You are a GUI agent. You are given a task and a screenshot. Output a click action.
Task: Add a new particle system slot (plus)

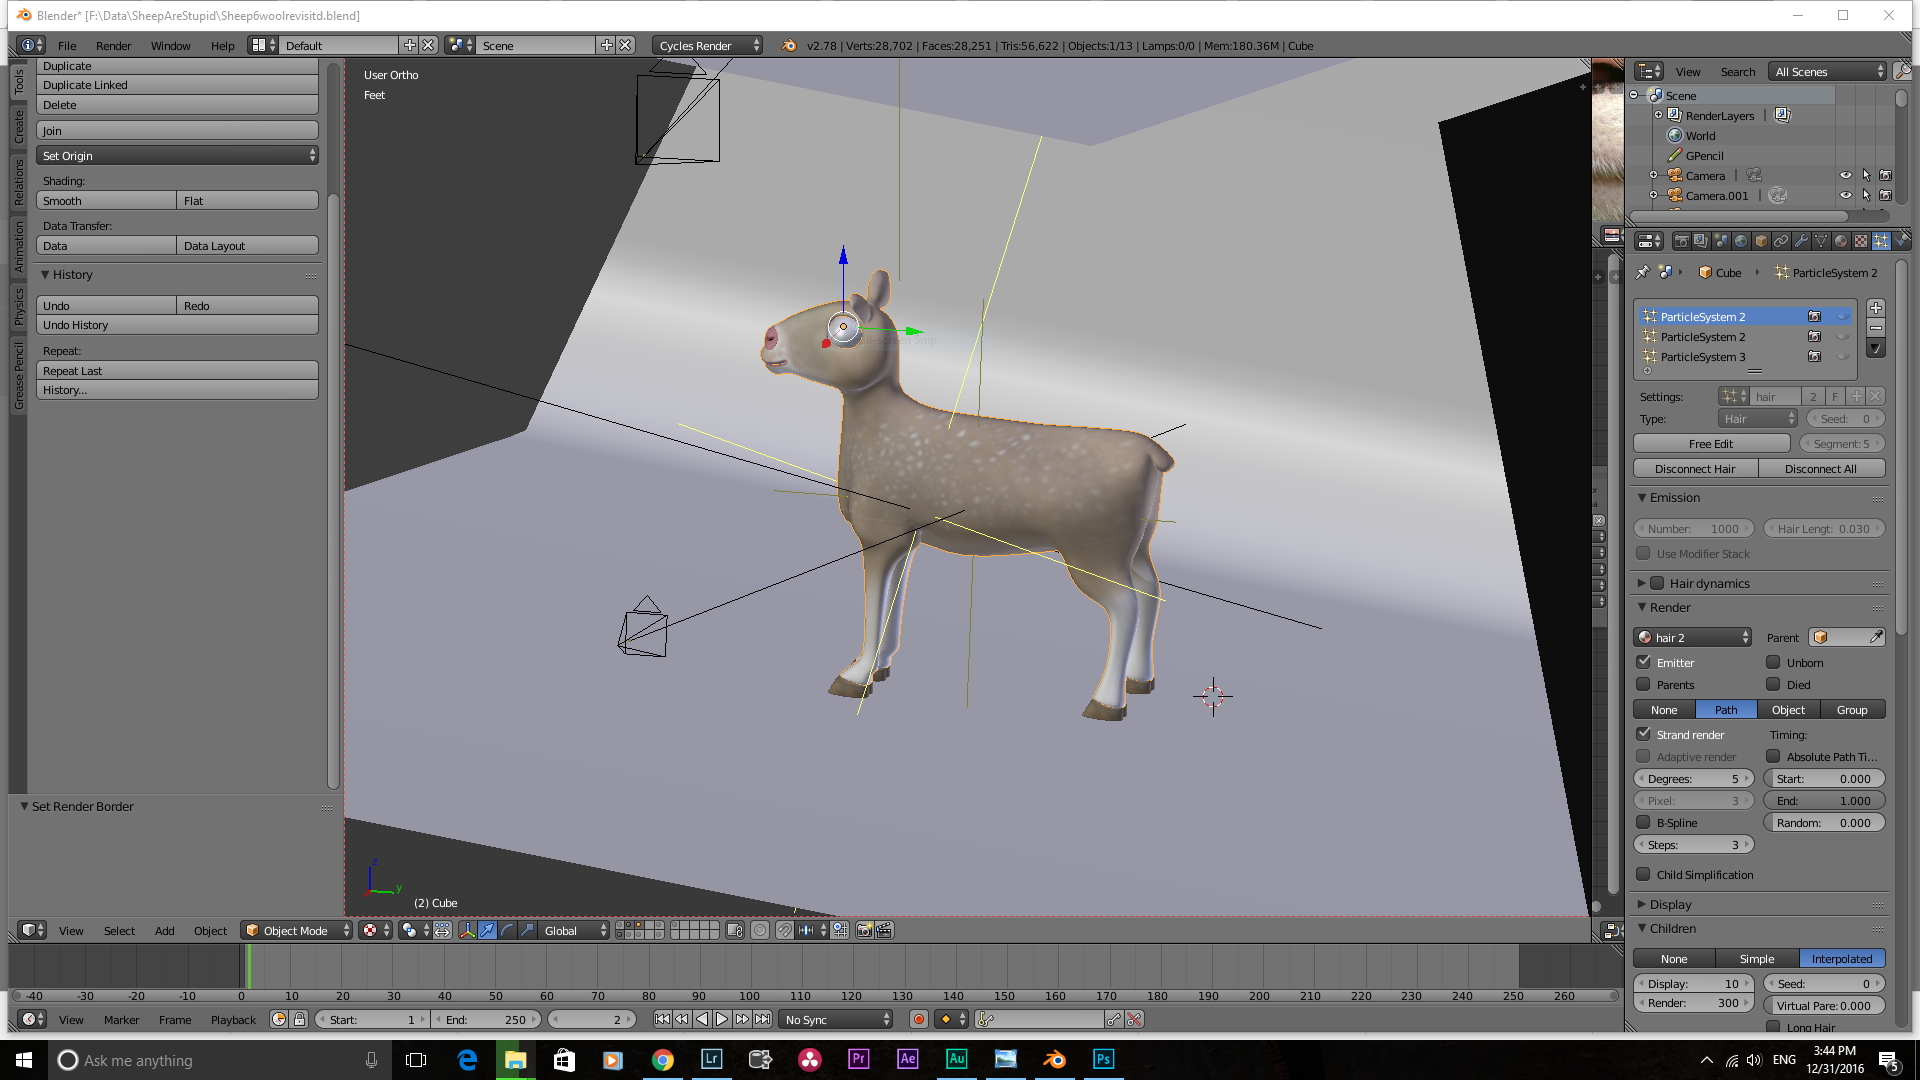(x=1876, y=308)
